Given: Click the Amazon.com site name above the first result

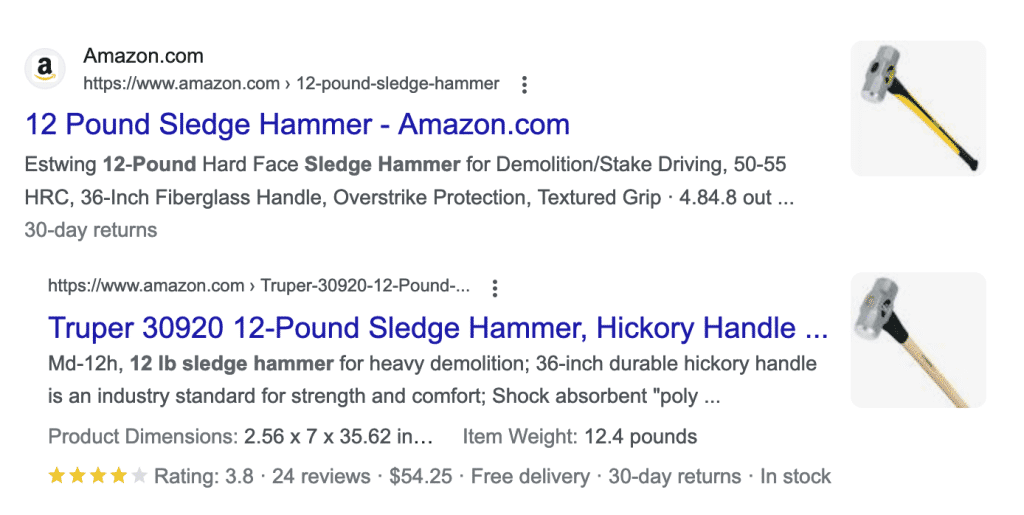Looking at the screenshot, I should (143, 56).
